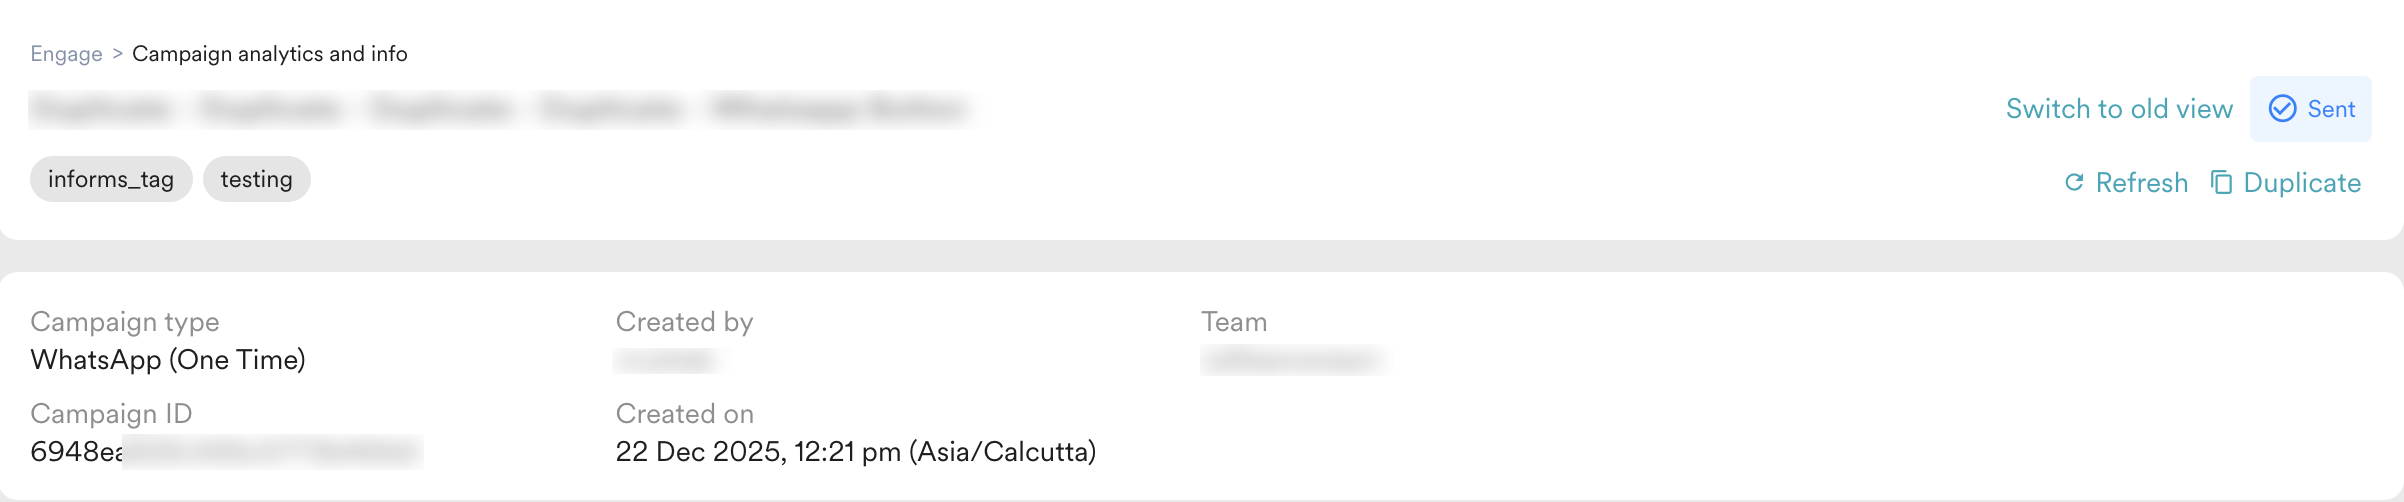
Task: Click "Campaign analytics and info" breadcrumb
Action: coord(270,54)
